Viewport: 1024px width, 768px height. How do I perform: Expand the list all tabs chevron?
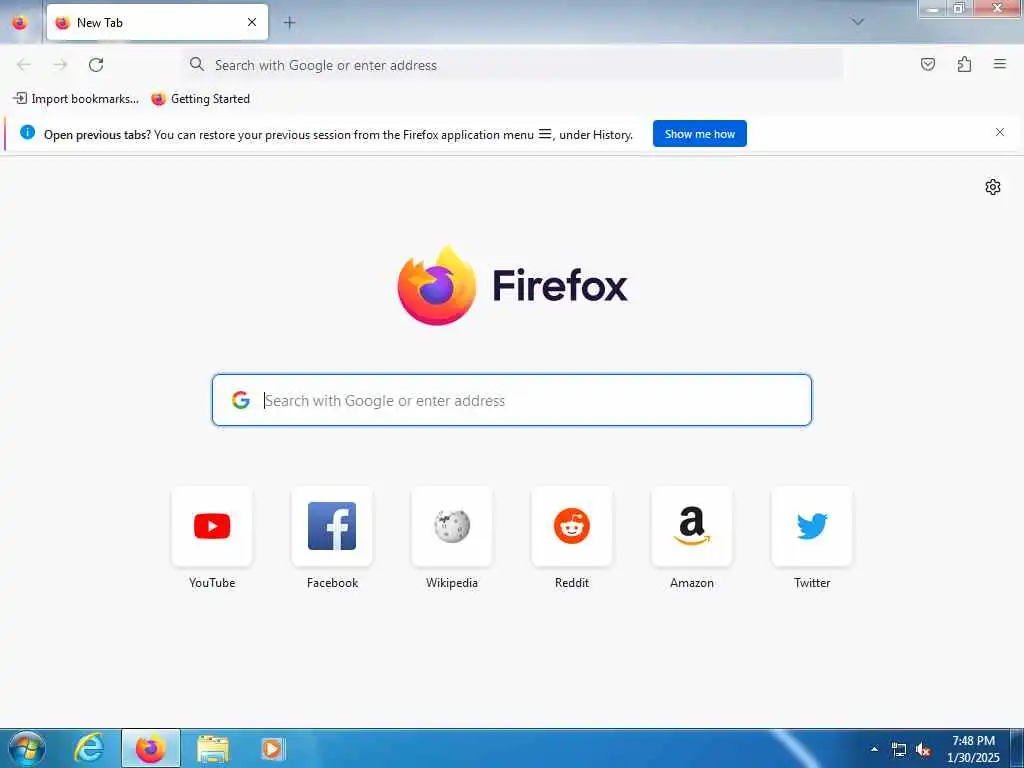(x=857, y=22)
